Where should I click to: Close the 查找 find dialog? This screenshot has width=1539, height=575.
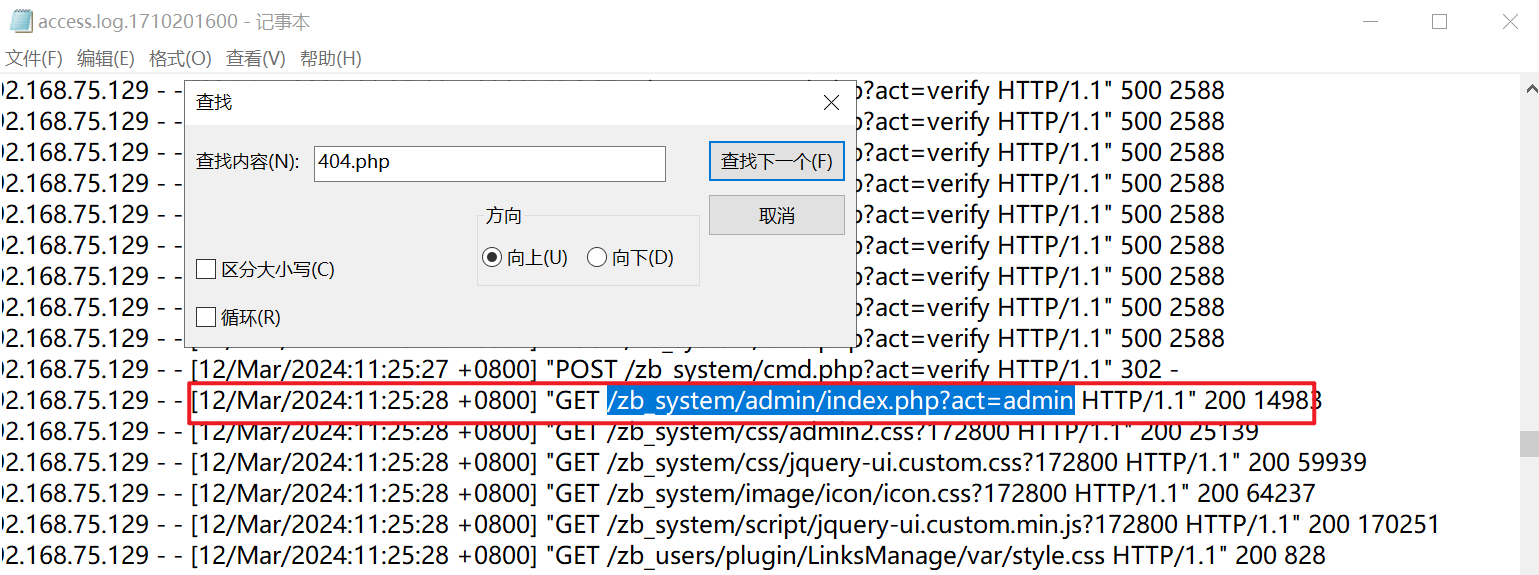point(830,102)
